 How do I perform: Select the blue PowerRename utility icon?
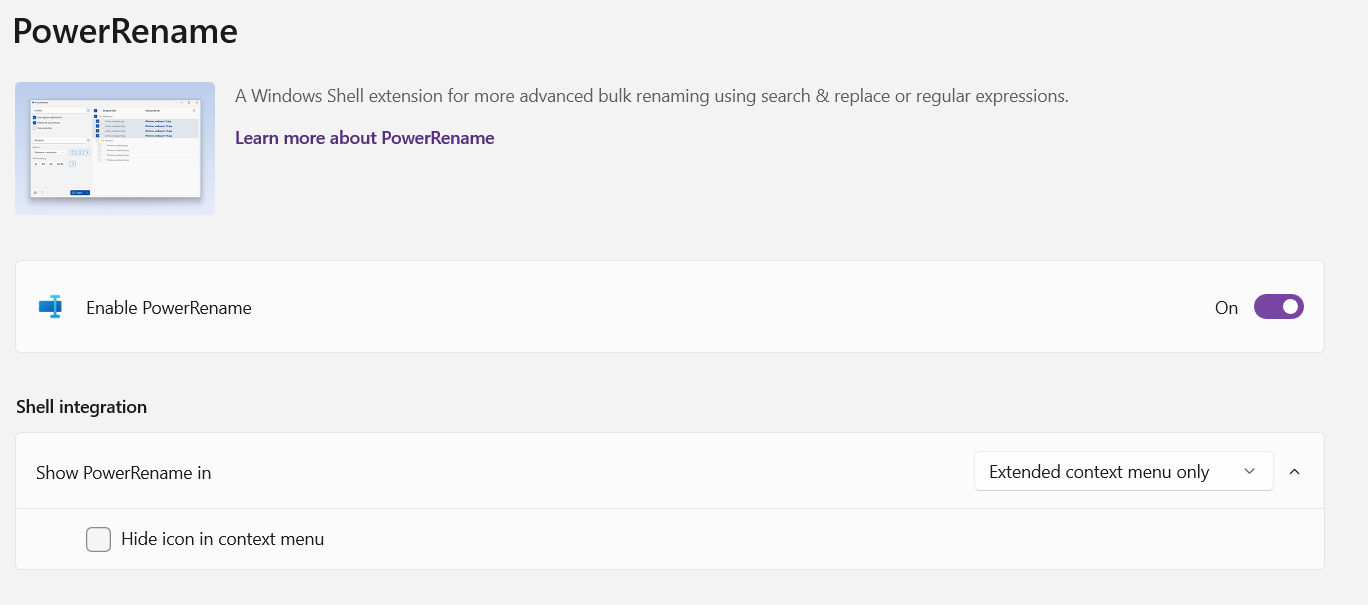pyautogui.click(x=49, y=307)
